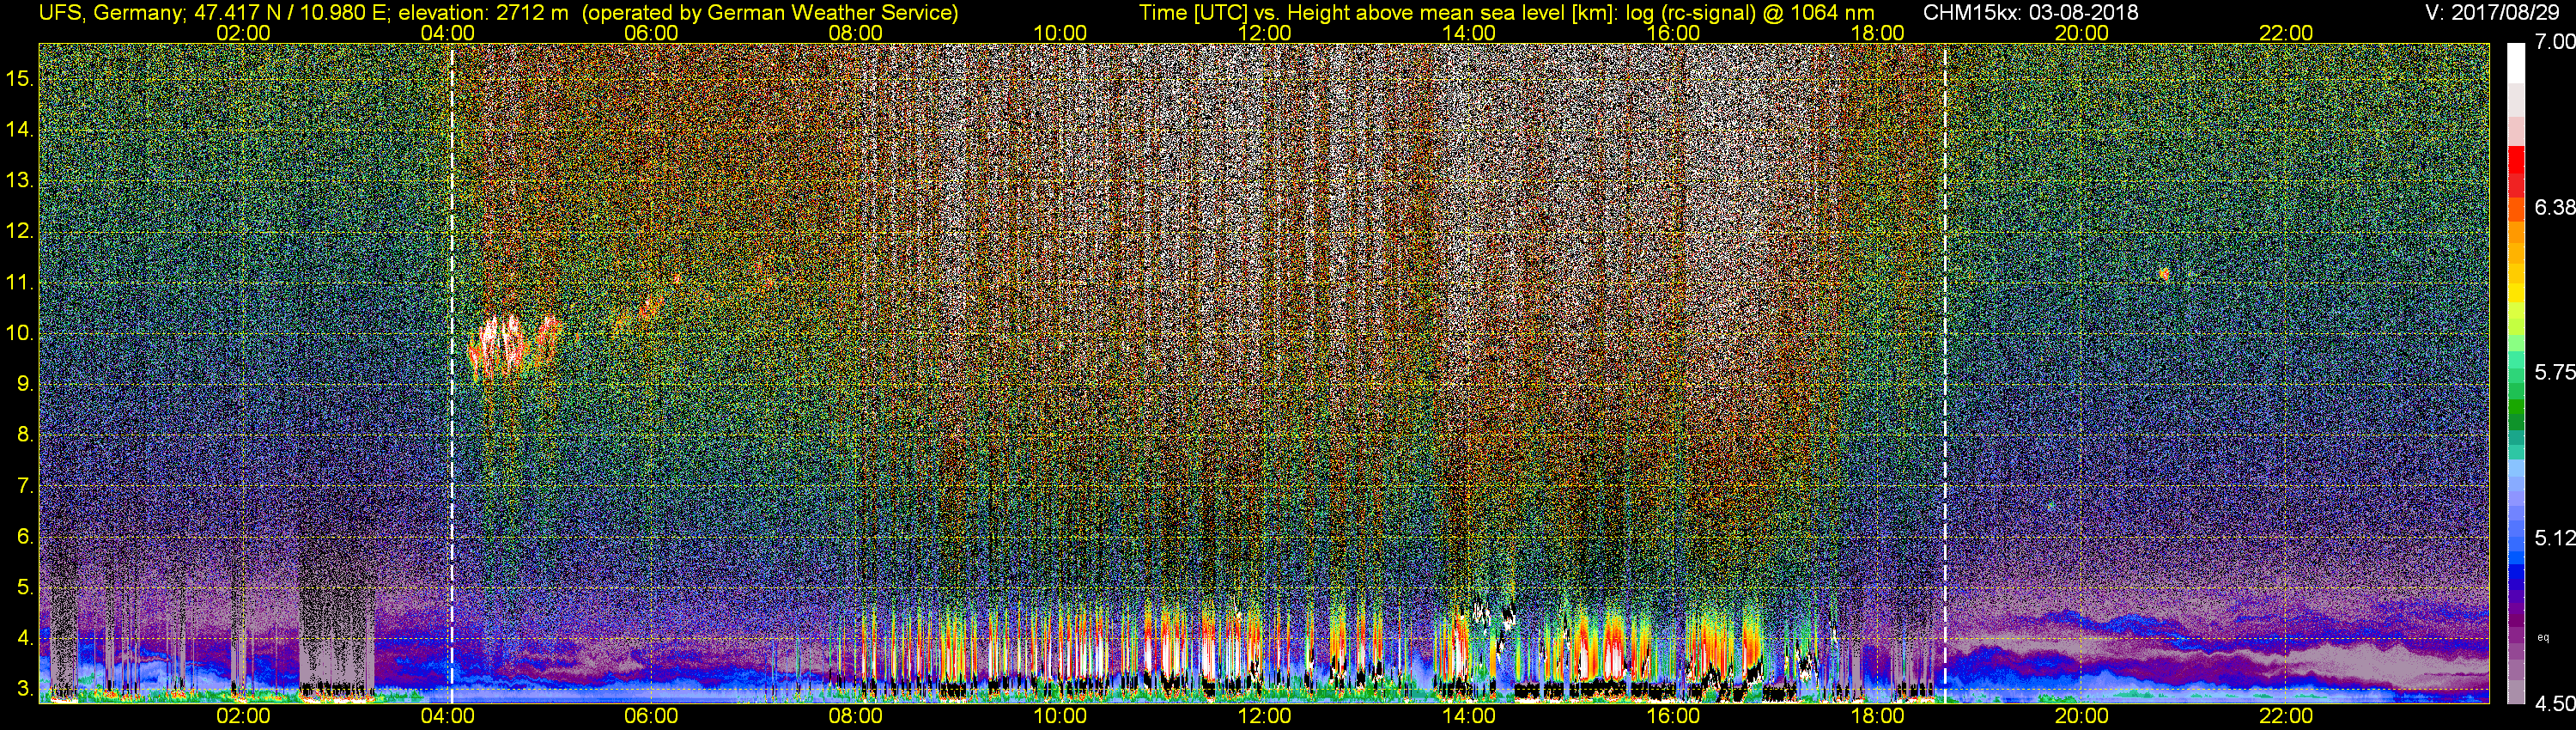Click the 7. km height axis label
This screenshot has height=730, width=2576.
point(25,486)
